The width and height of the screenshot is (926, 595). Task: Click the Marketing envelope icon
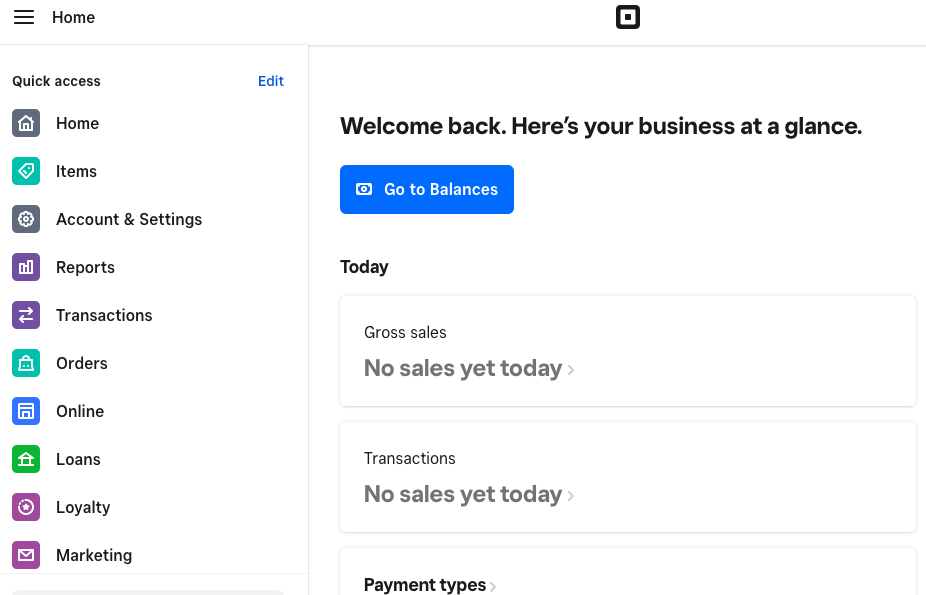[26, 555]
